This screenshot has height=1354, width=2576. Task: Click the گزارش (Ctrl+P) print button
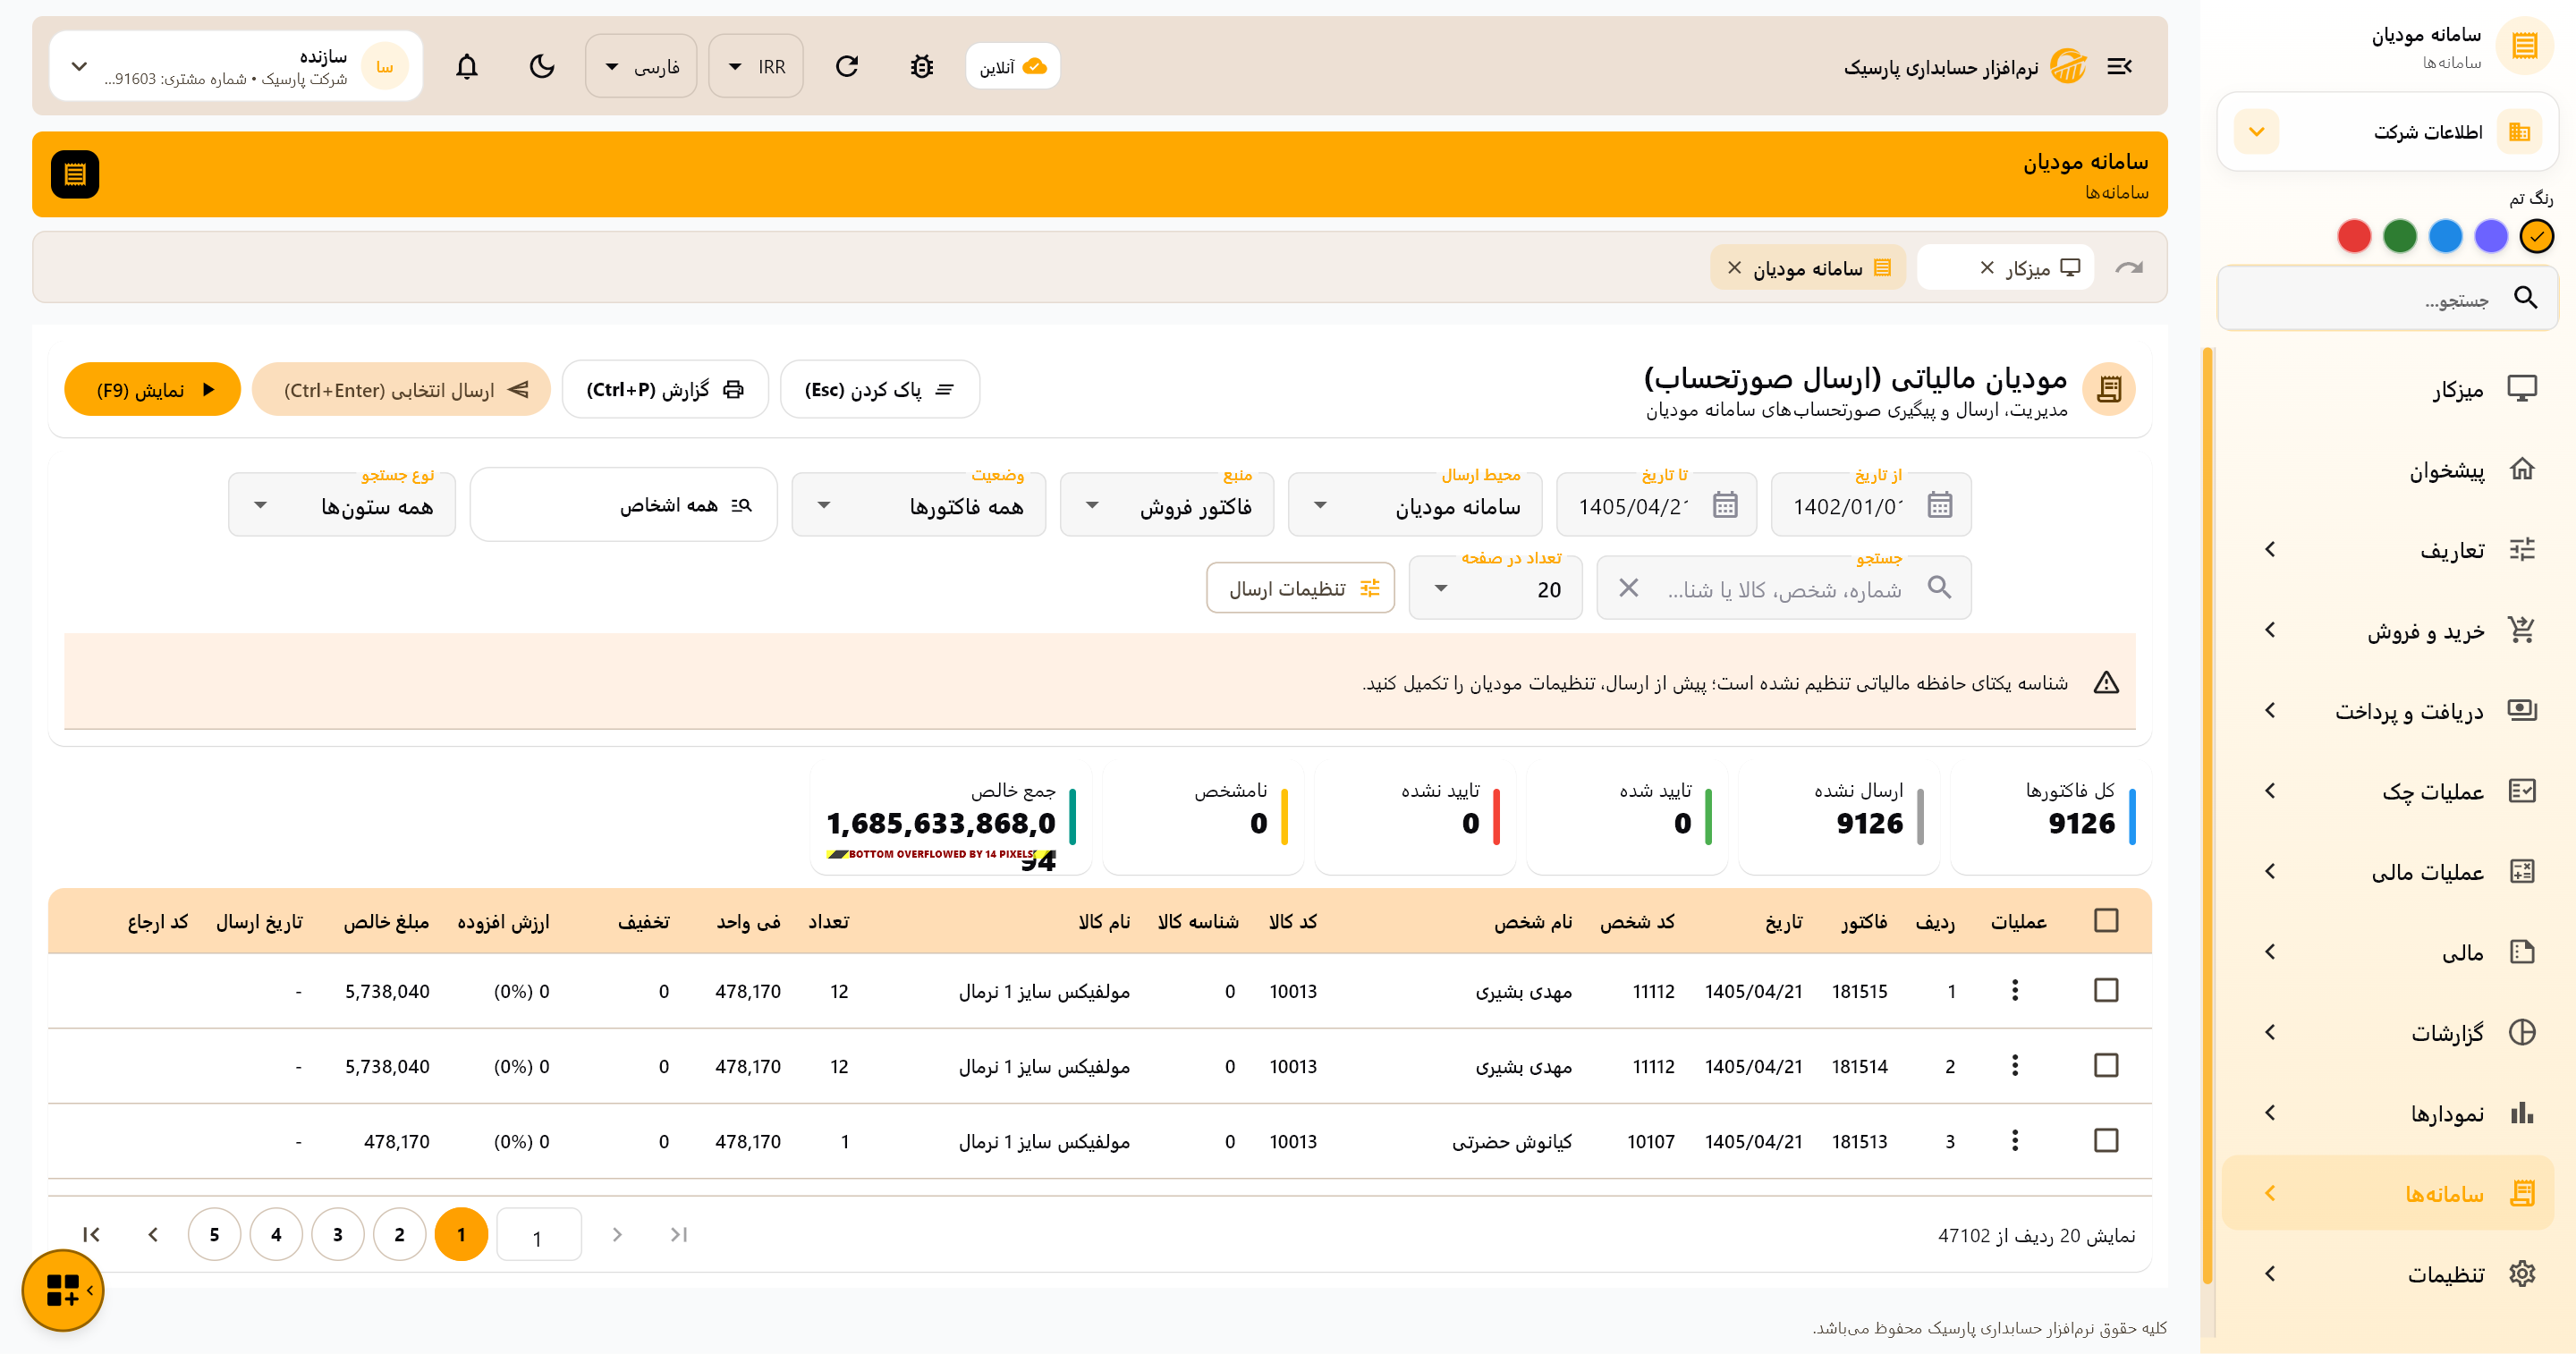[x=665, y=389]
